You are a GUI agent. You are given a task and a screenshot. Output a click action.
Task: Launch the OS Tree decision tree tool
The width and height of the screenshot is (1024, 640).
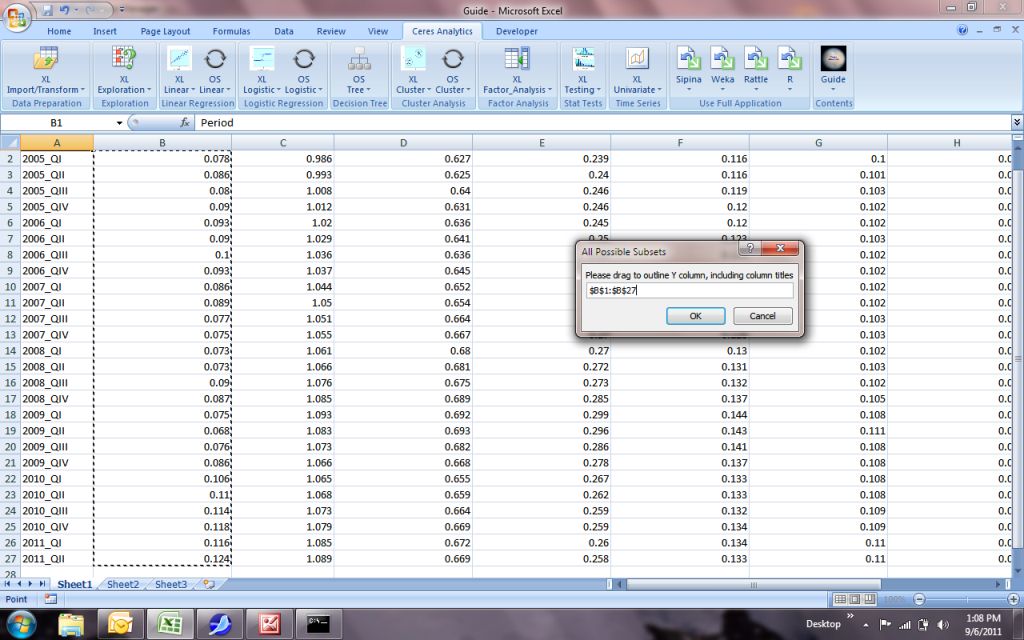359,70
